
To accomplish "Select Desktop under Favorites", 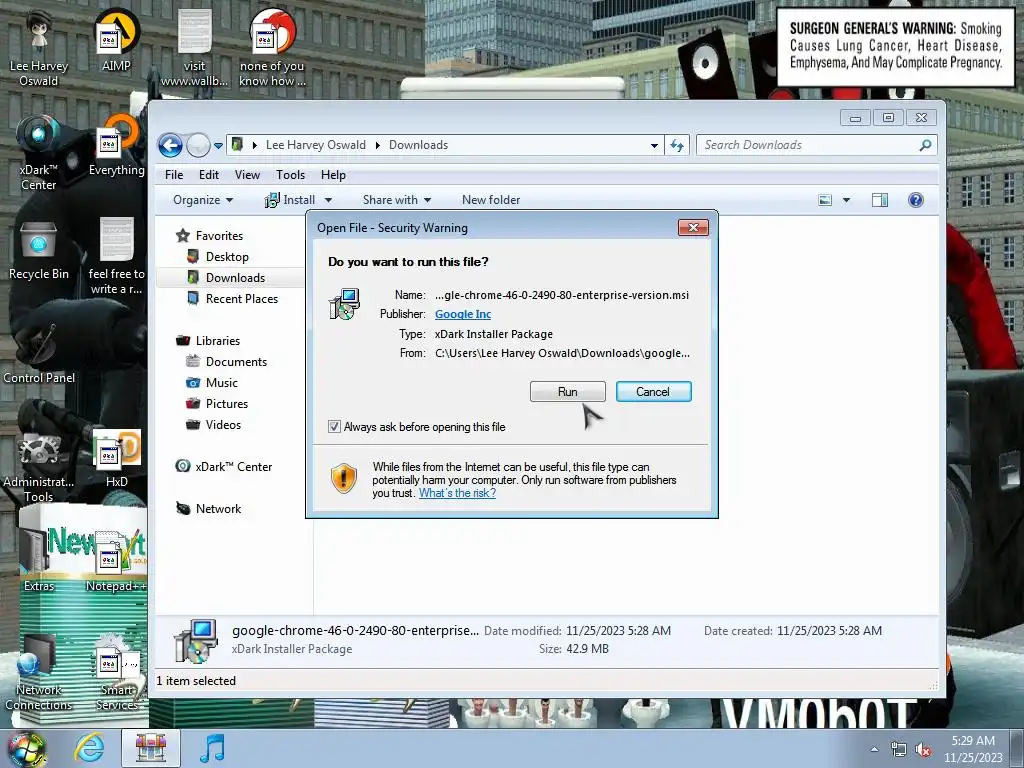I will coord(227,257).
